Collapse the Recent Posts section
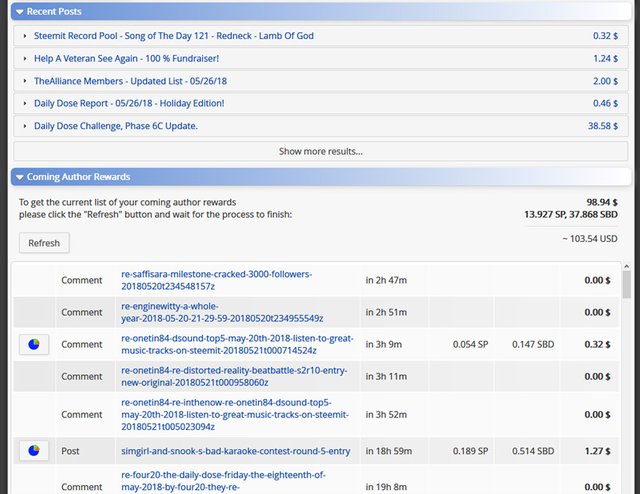 click(x=20, y=12)
